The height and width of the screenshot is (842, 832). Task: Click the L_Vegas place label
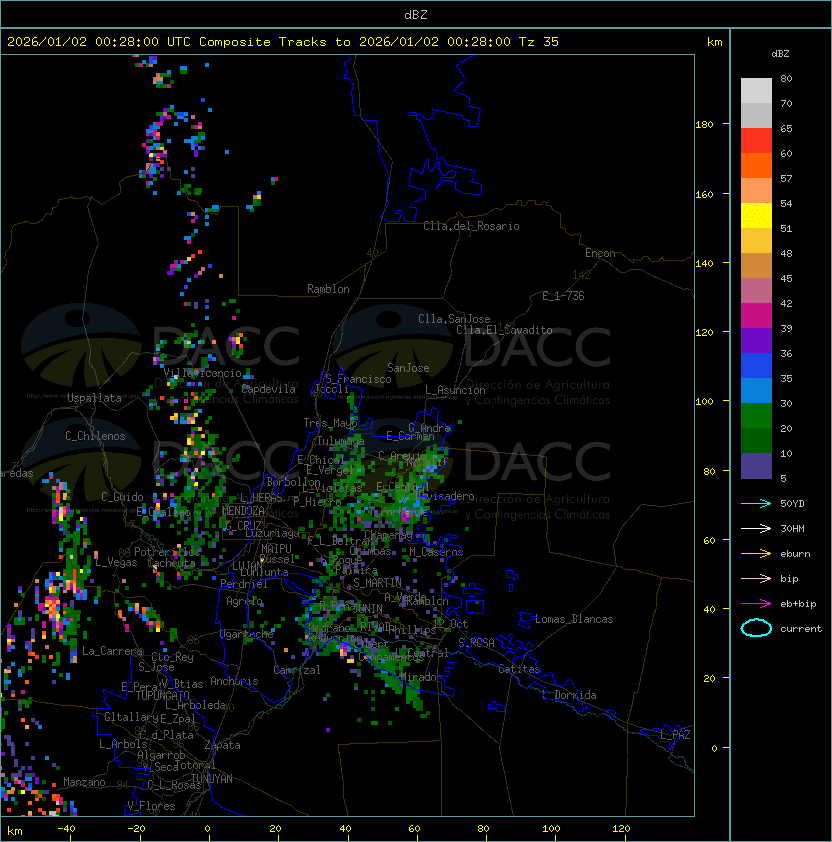point(116,562)
